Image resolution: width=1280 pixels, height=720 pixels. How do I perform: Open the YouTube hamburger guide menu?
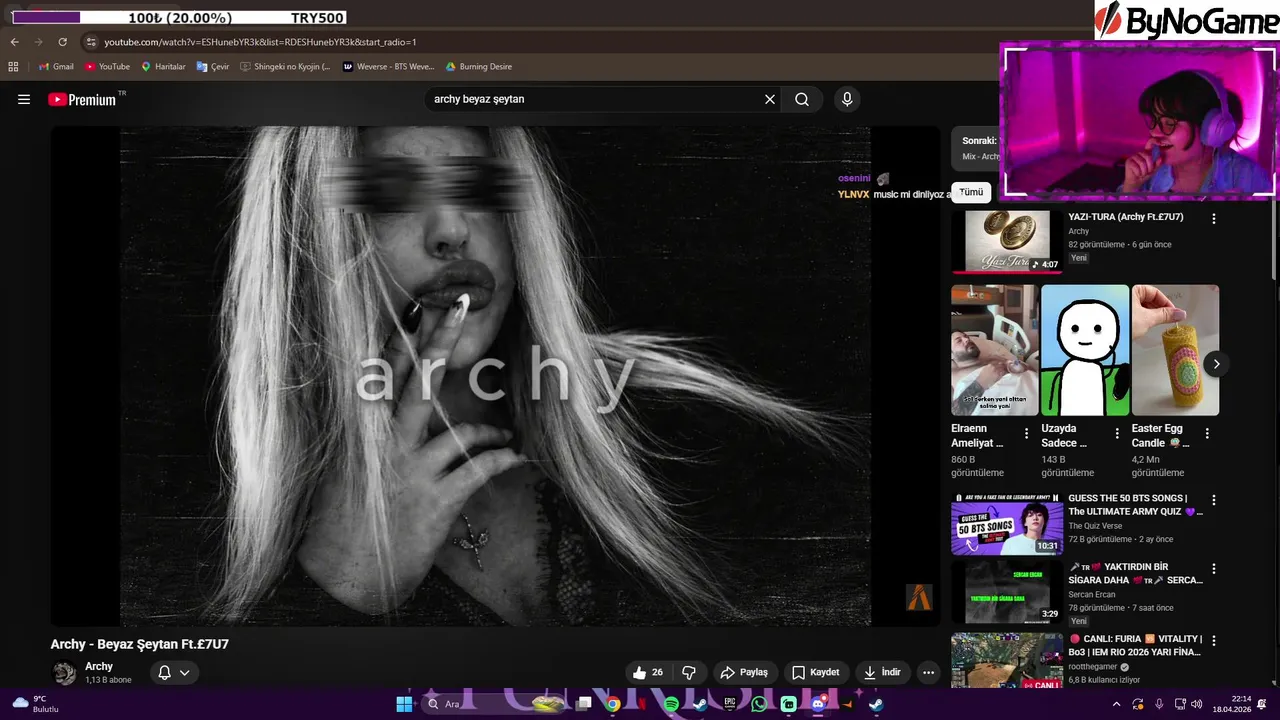[x=24, y=99]
